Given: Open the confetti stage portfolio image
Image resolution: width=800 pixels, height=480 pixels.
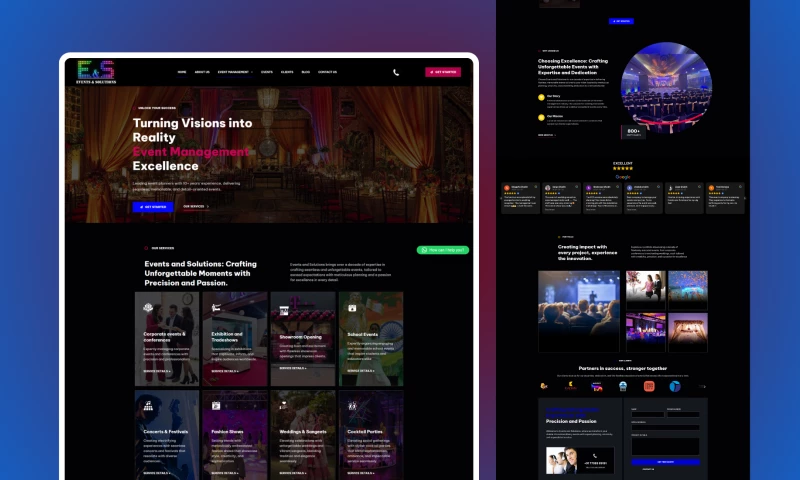Looking at the screenshot, I should click(x=688, y=290).
